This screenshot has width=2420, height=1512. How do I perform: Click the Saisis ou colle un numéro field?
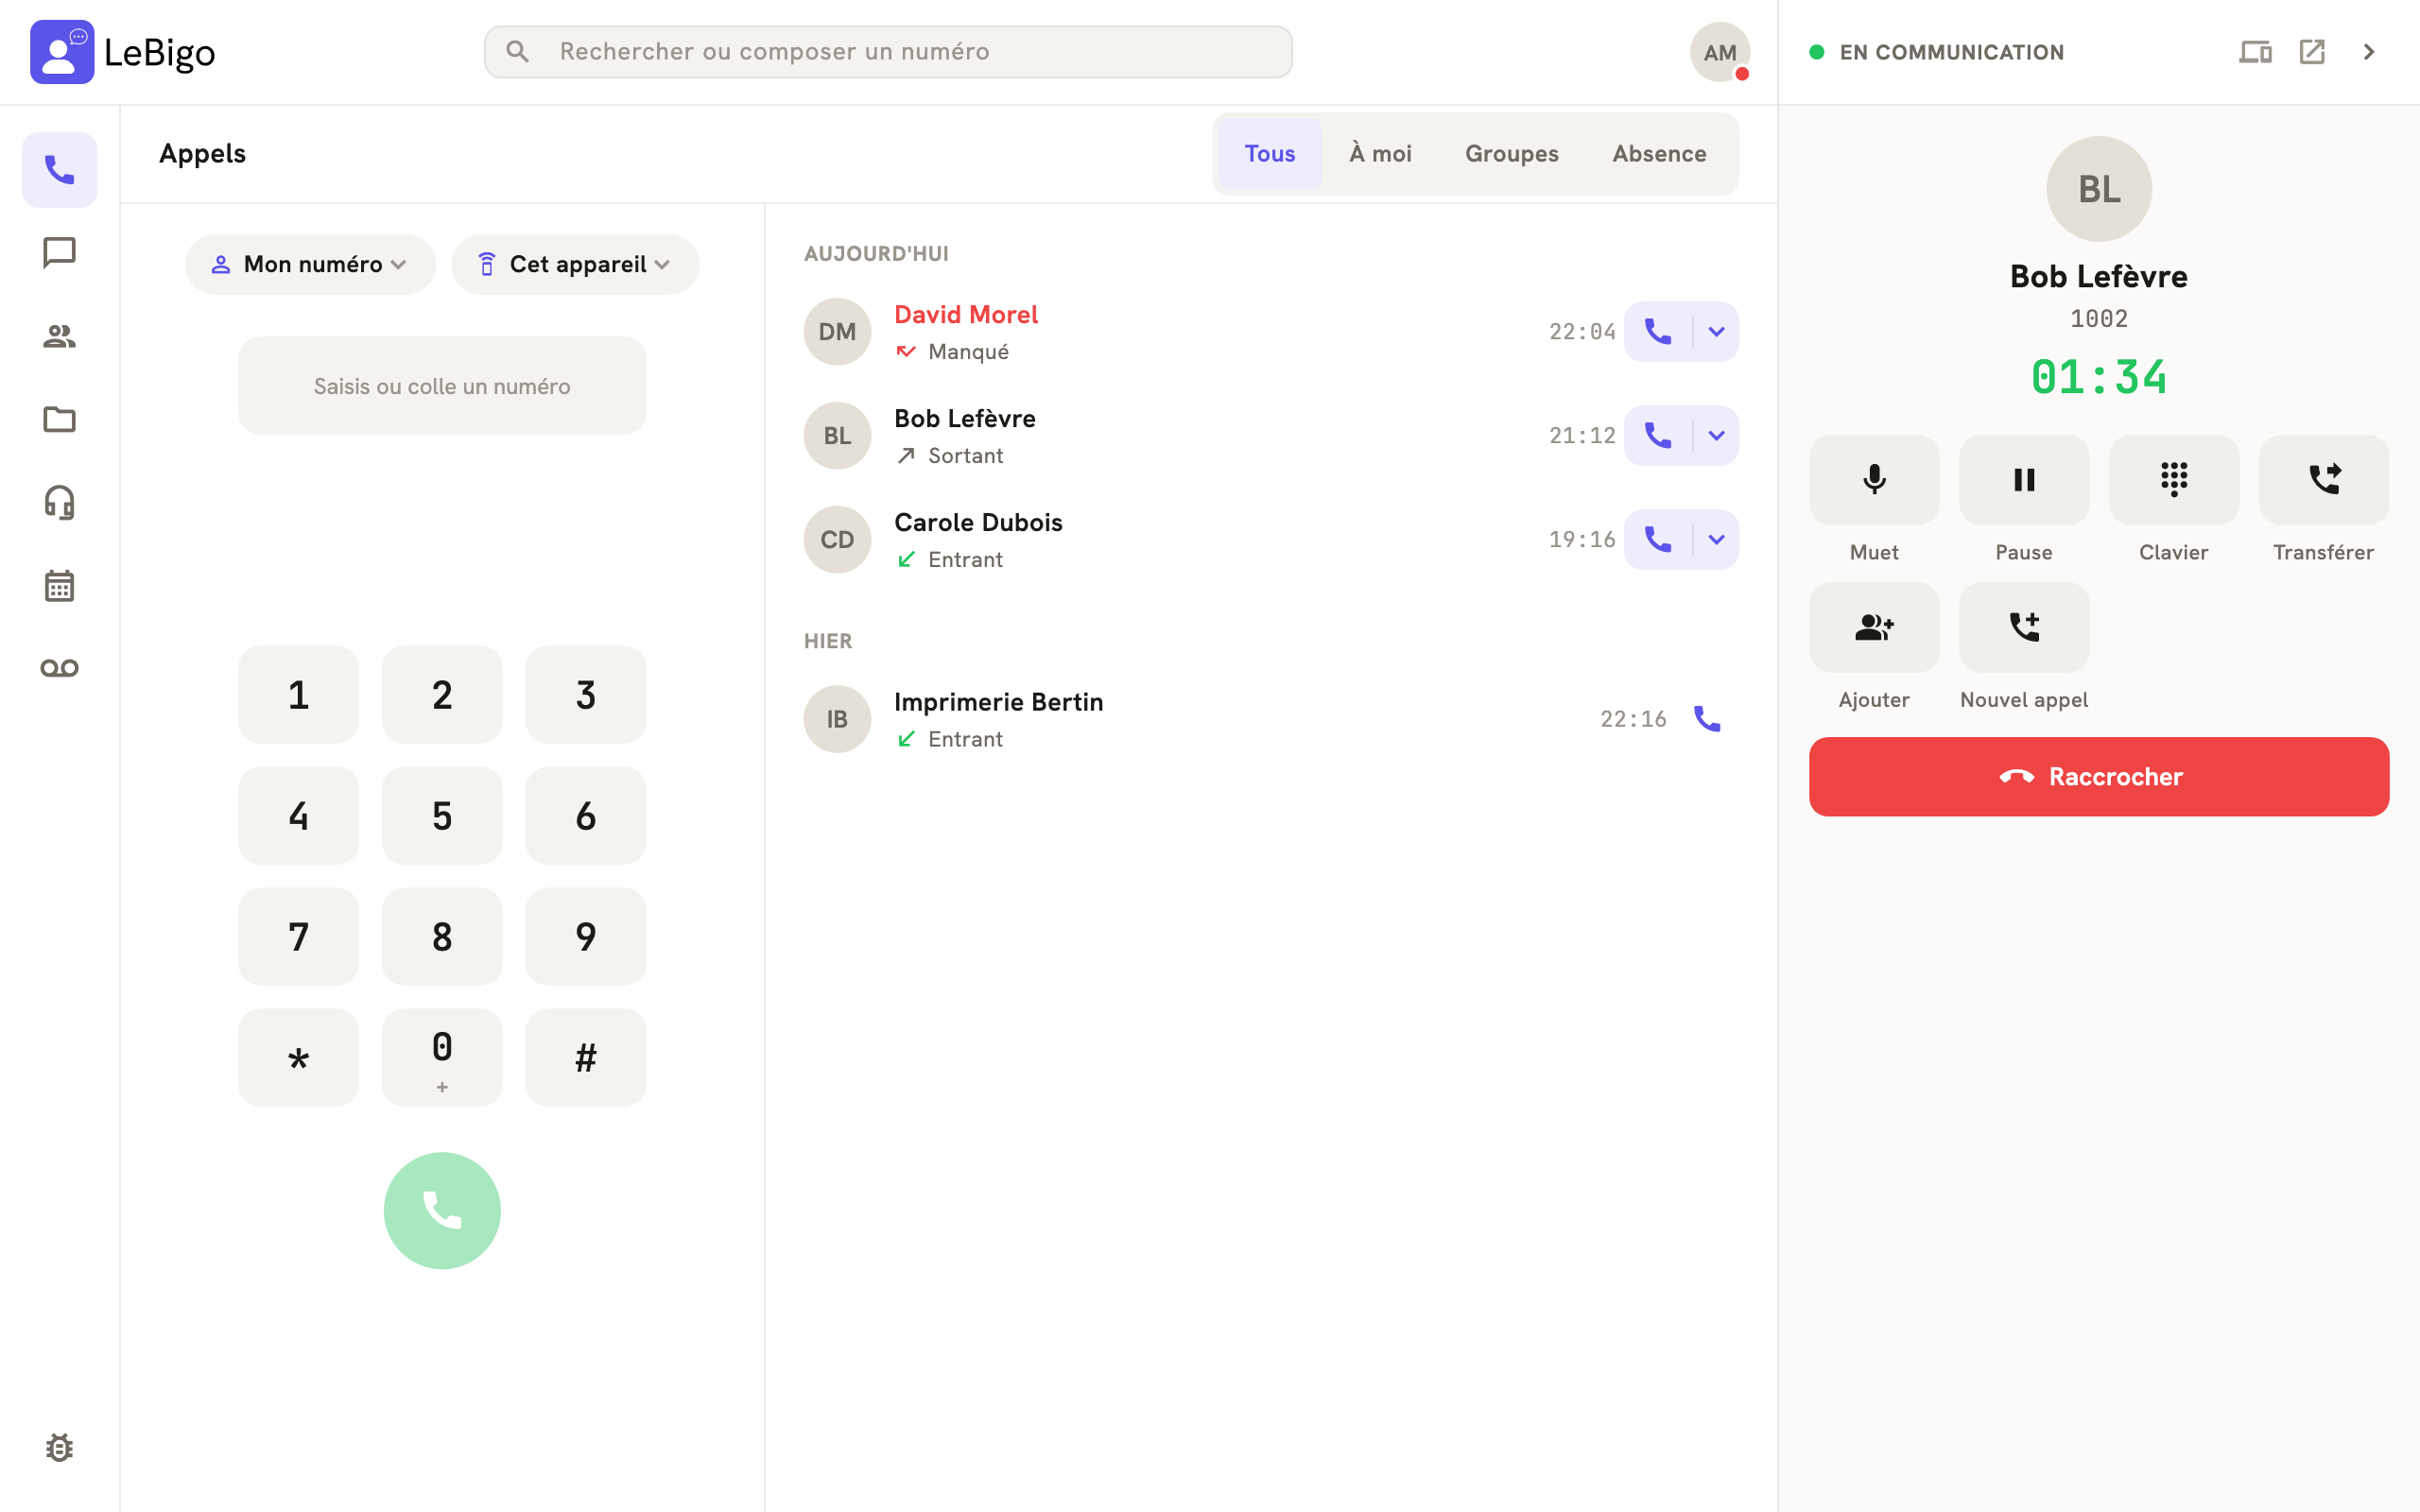(442, 386)
